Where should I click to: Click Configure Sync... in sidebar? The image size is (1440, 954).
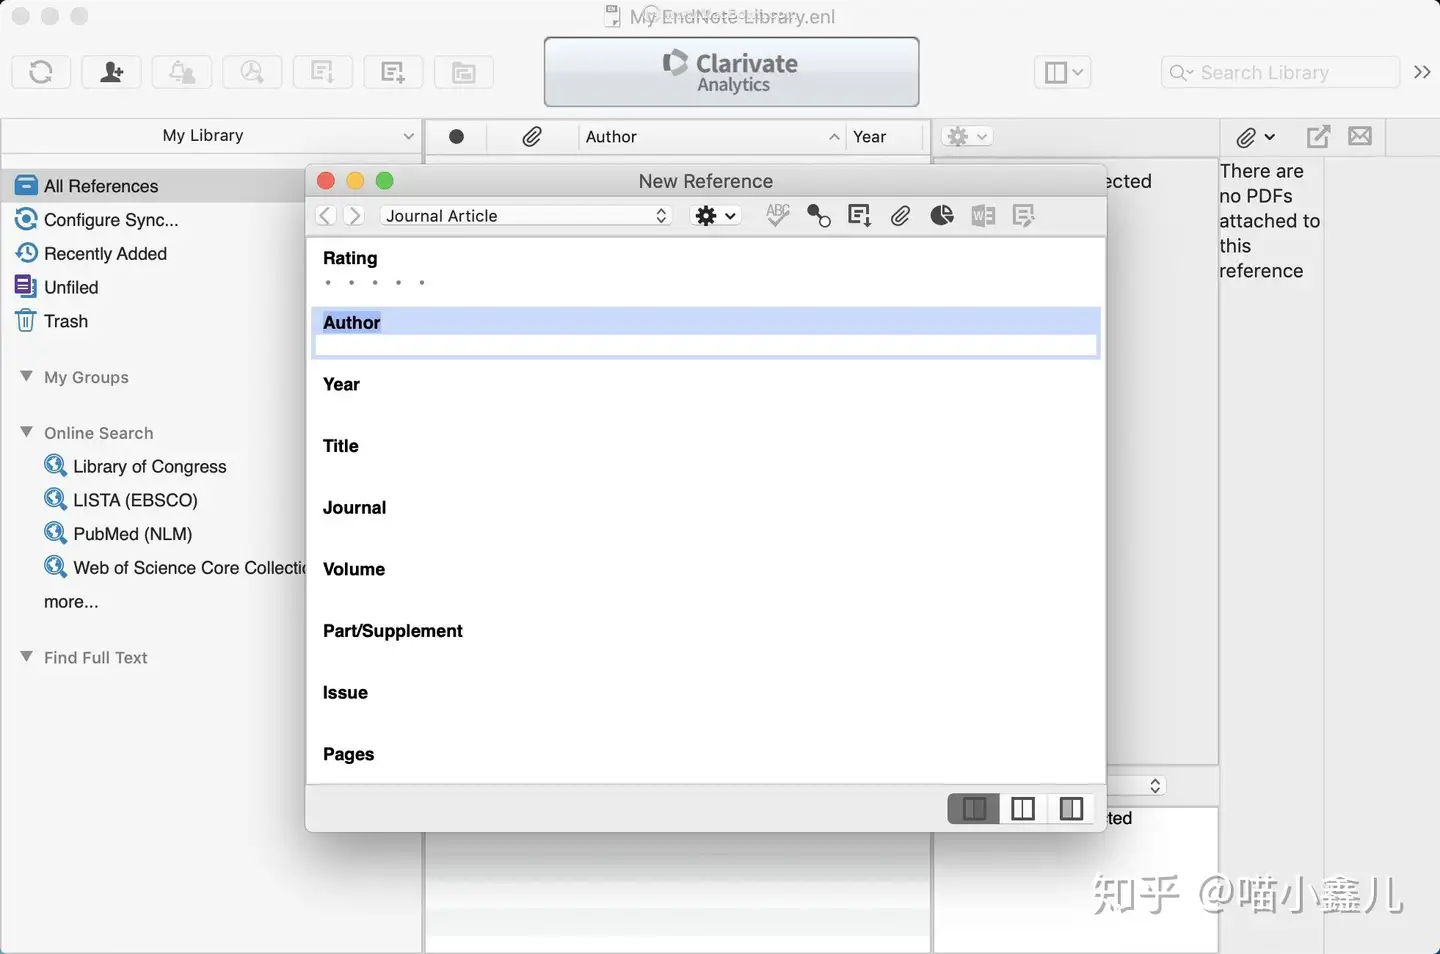[111, 220]
